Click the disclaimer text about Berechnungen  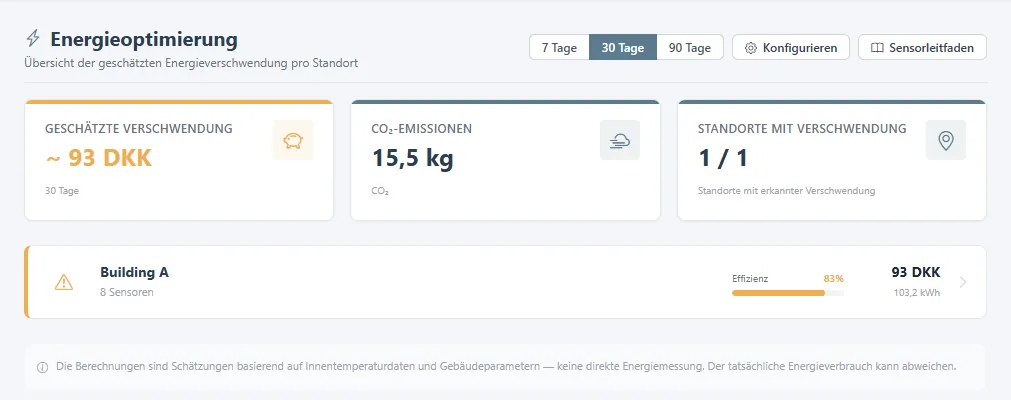point(506,366)
